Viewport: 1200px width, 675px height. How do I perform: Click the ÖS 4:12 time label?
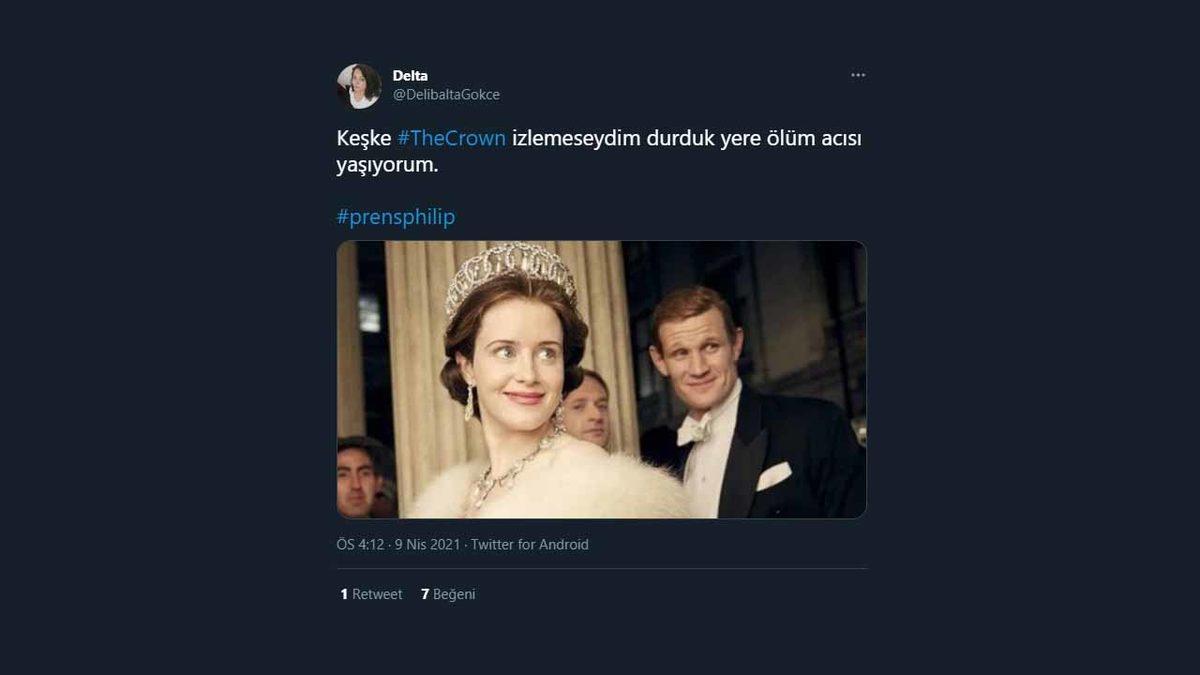[x=356, y=545]
